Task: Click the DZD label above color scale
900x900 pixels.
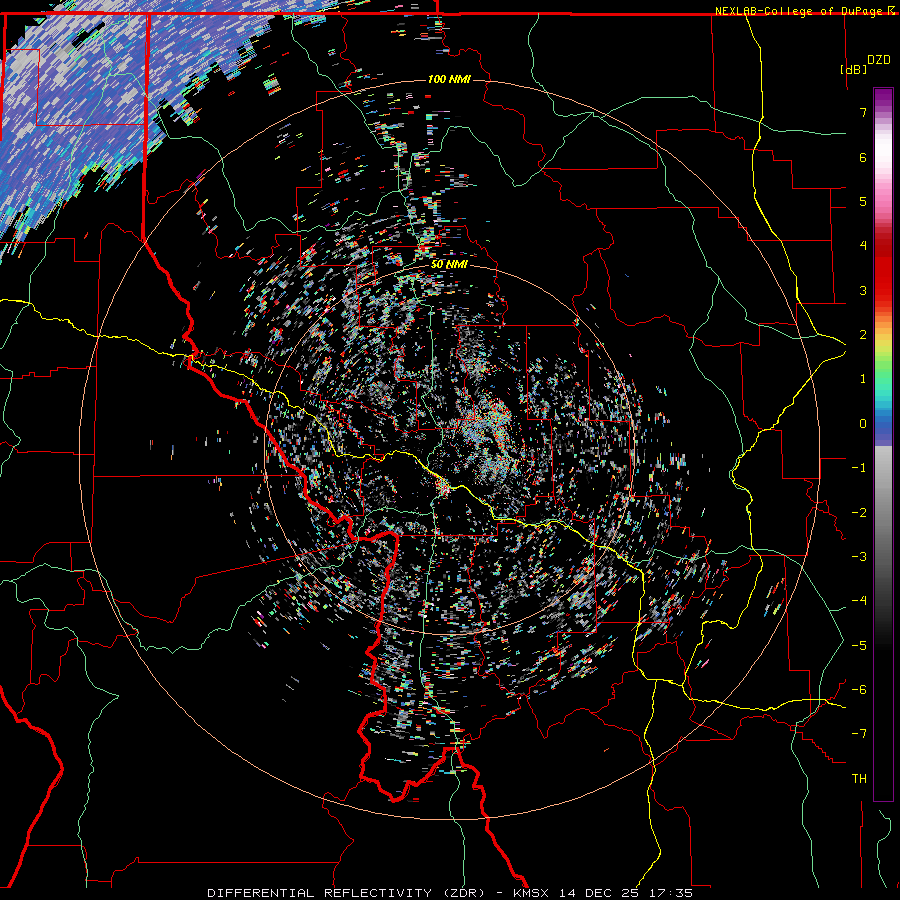Action: (x=879, y=60)
